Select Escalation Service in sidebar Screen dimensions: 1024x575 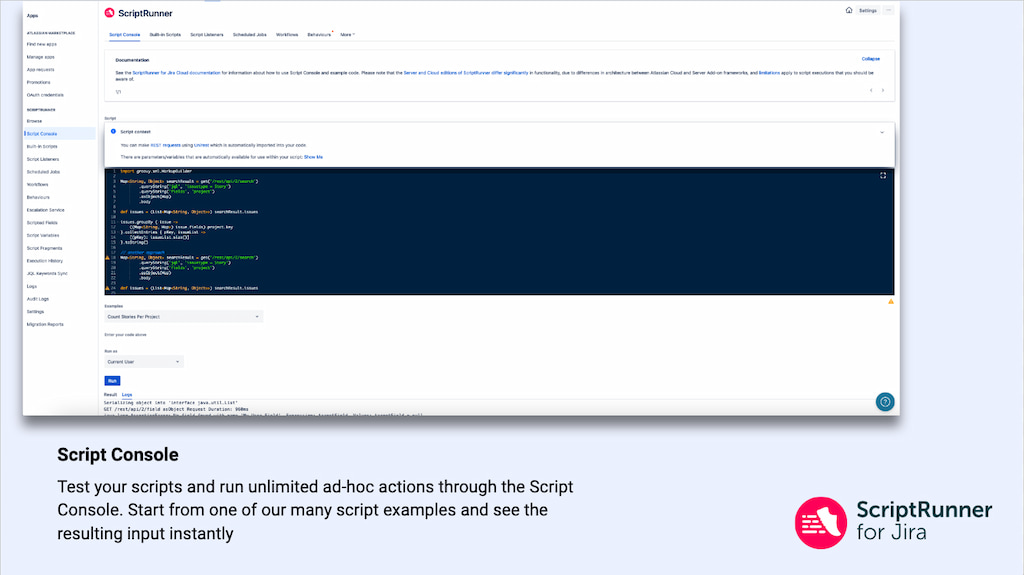click(46, 210)
